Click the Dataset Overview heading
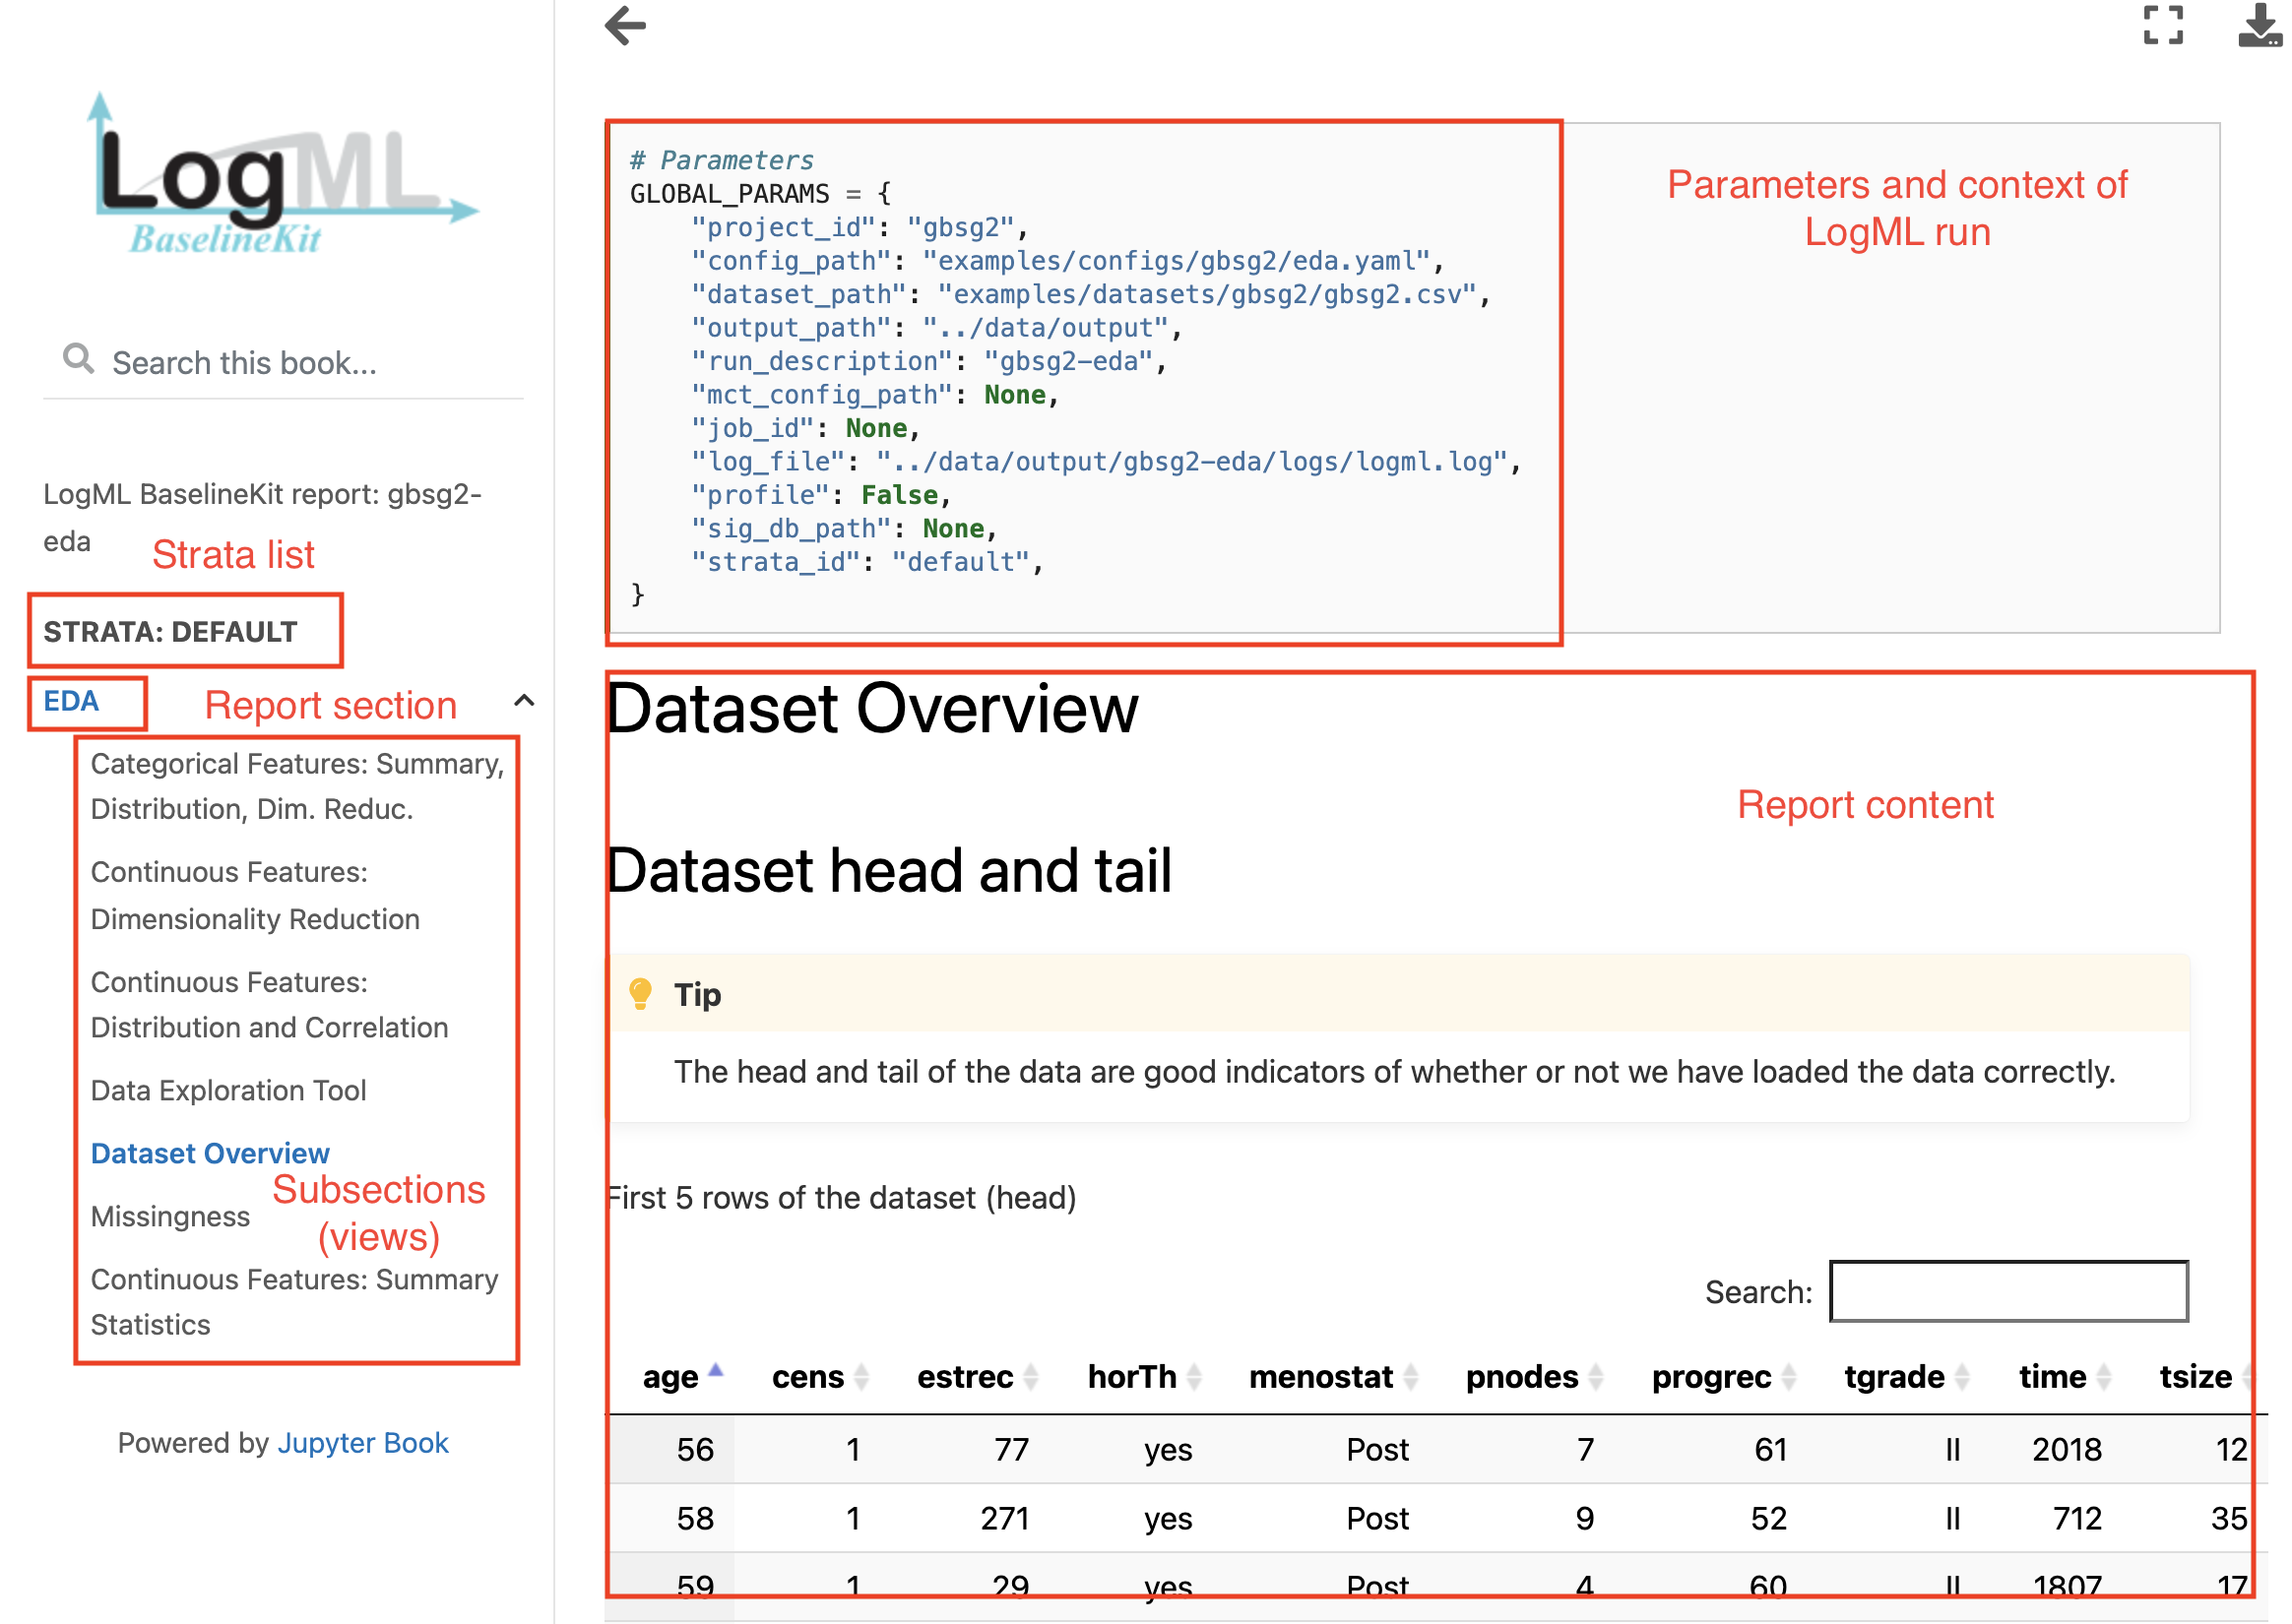 (872, 708)
